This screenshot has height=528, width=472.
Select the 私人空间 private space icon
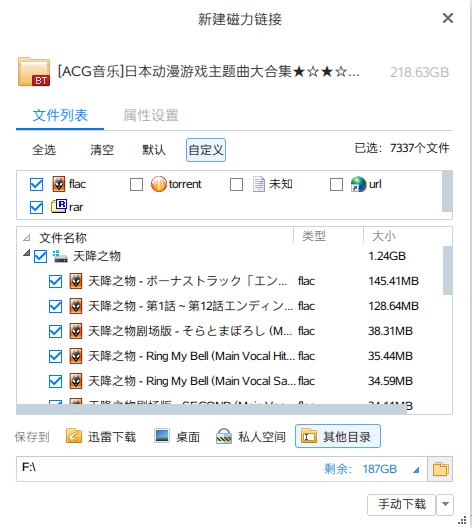(x=224, y=436)
